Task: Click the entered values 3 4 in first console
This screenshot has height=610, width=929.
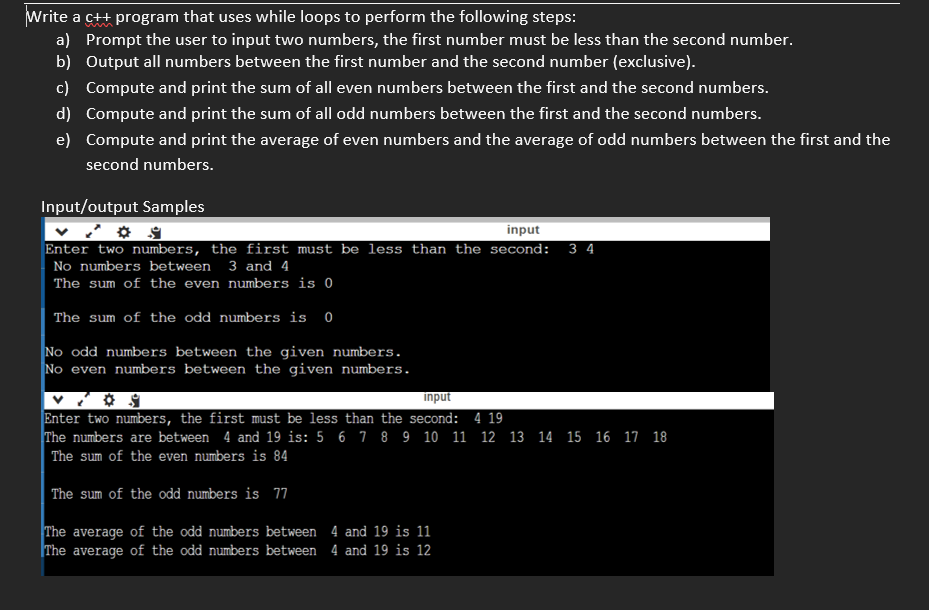Action: tap(584, 249)
